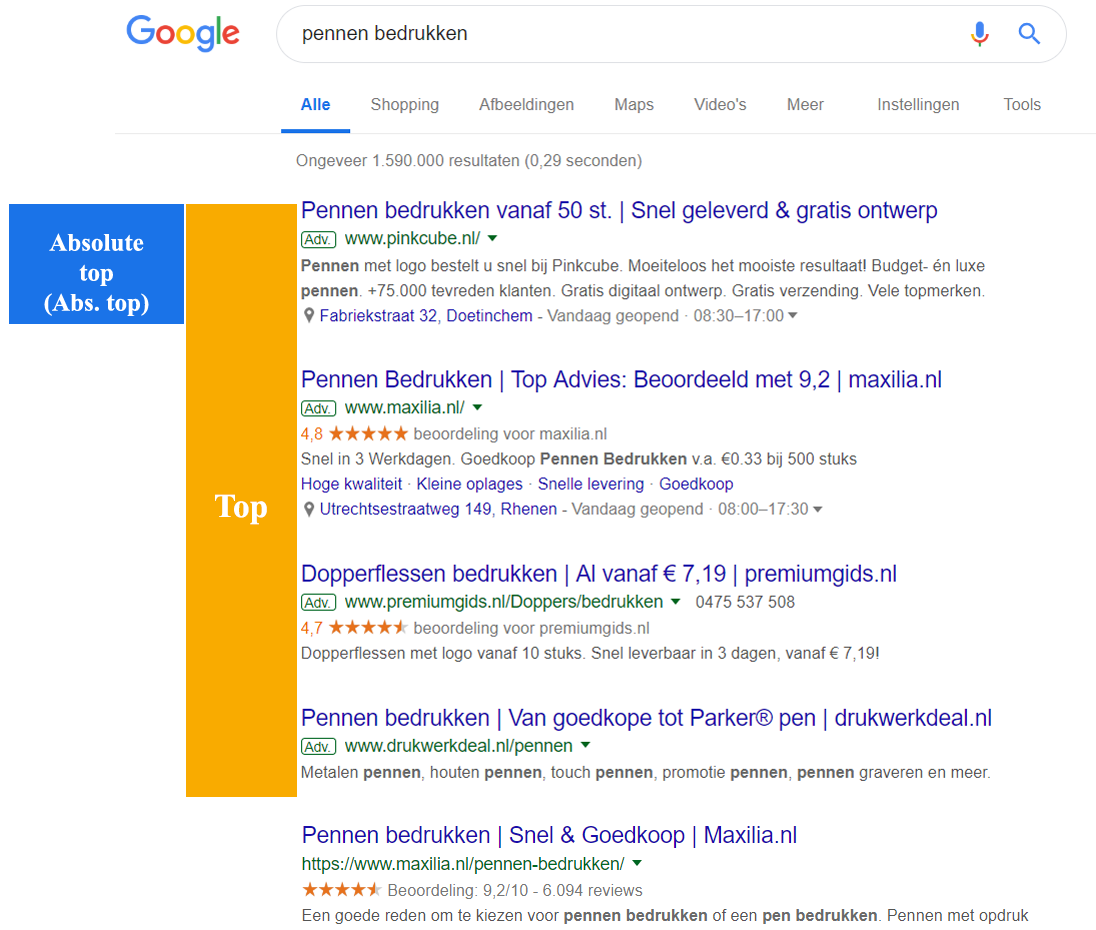This screenshot has width=1096, height=930.
Task: Expand dropdown next to www.premiumgids.nl/Doppers/bedrukken
Action: click(675, 602)
